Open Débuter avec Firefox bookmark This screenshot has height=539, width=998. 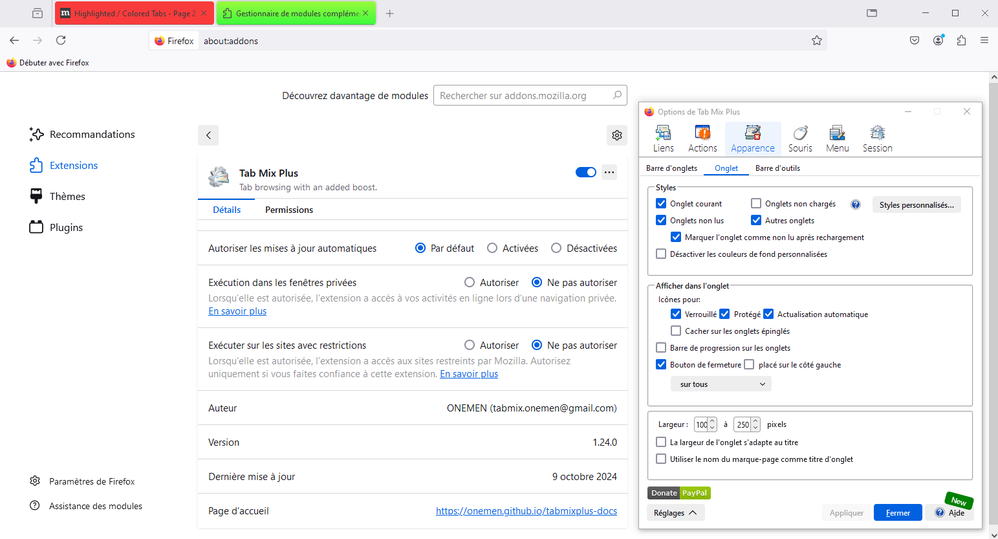[x=48, y=62]
